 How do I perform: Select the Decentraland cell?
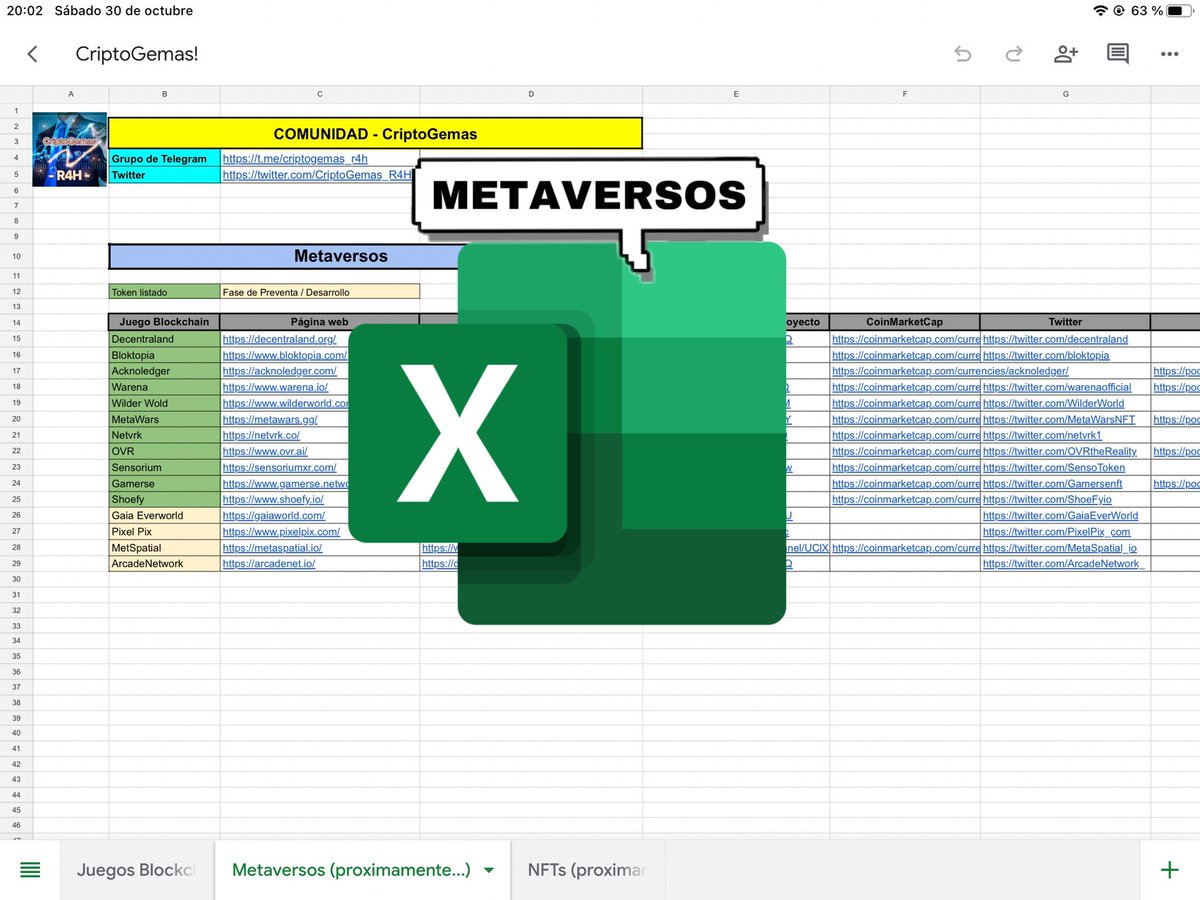click(x=164, y=339)
